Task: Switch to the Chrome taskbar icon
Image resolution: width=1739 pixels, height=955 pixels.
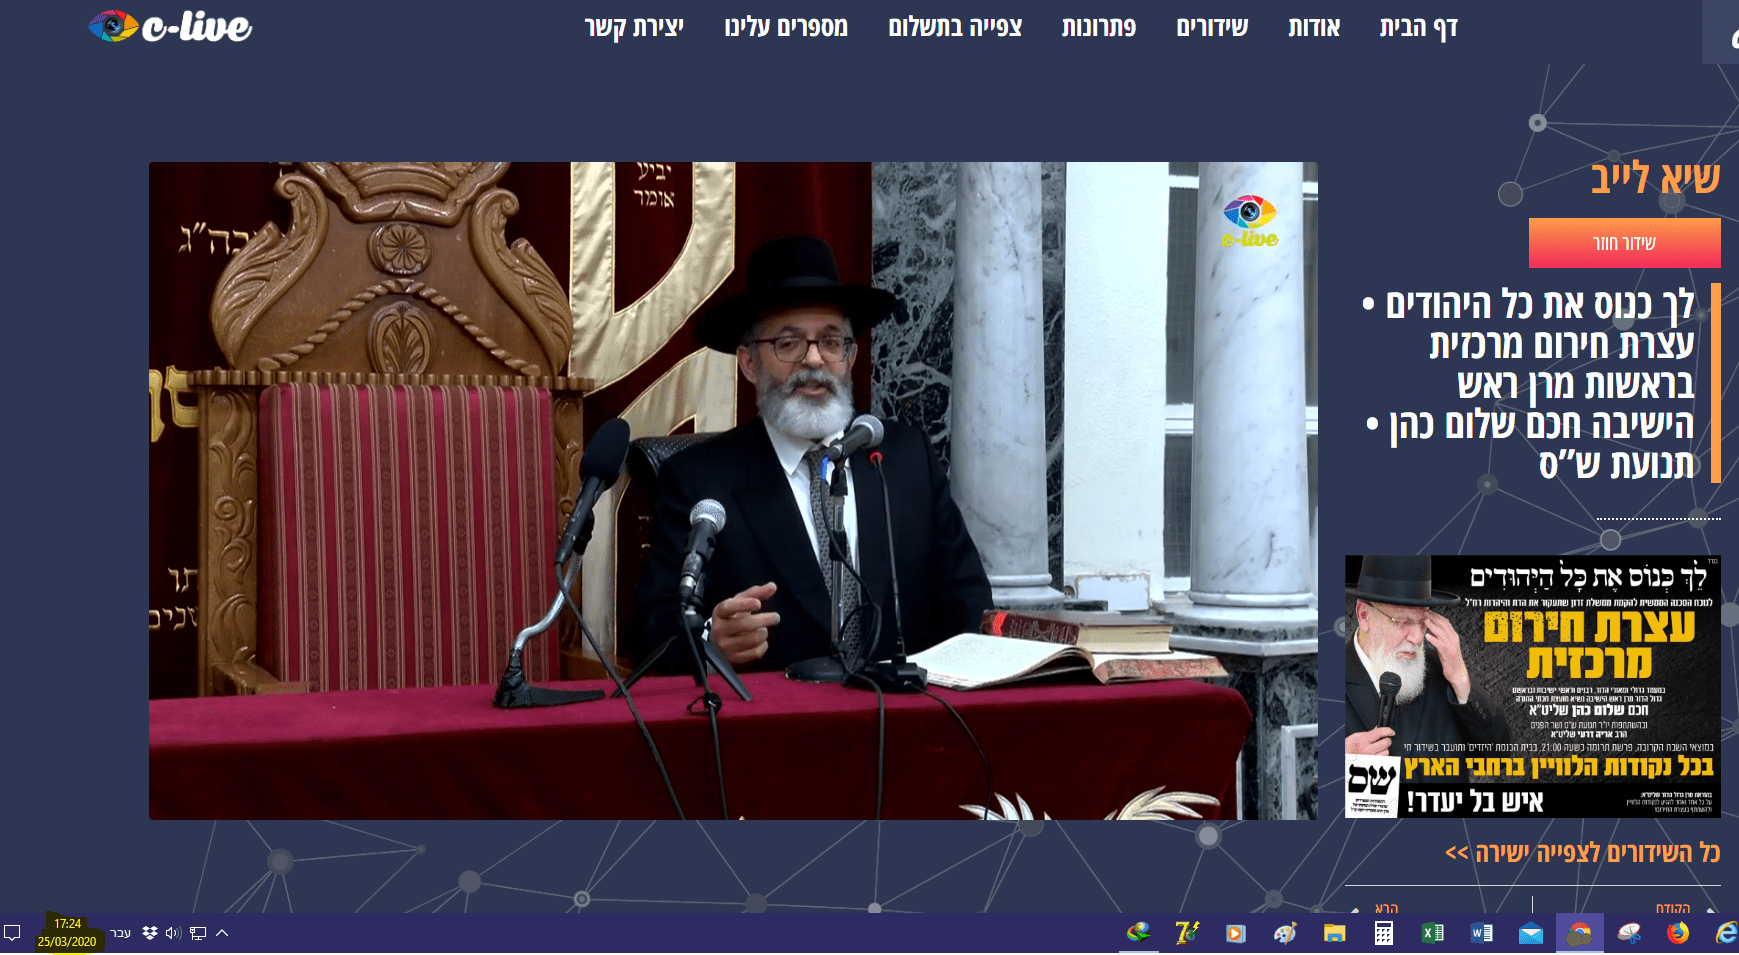Action: (x=1580, y=933)
